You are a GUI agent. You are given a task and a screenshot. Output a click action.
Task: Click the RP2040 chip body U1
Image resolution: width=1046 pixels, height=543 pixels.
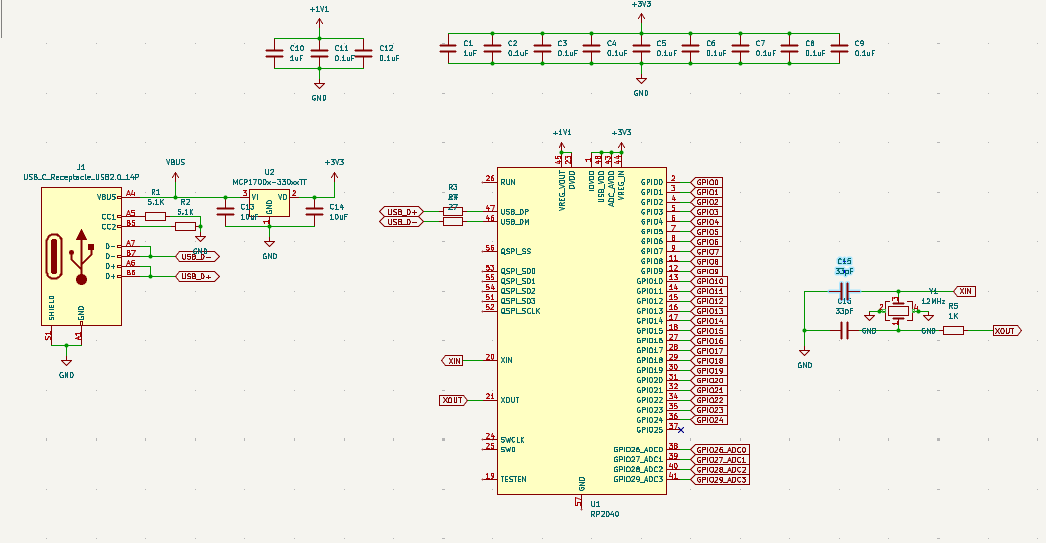click(x=580, y=330)
